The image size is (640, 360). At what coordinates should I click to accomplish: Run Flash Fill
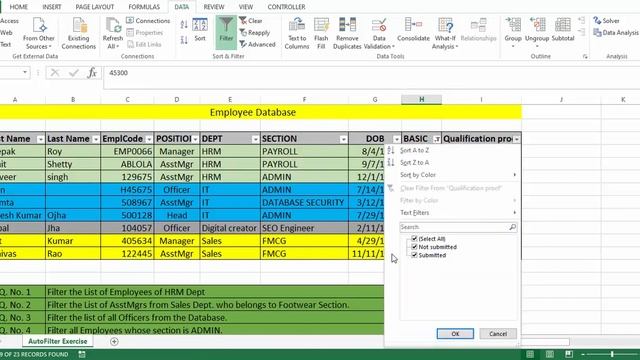[x=321, y=33]
